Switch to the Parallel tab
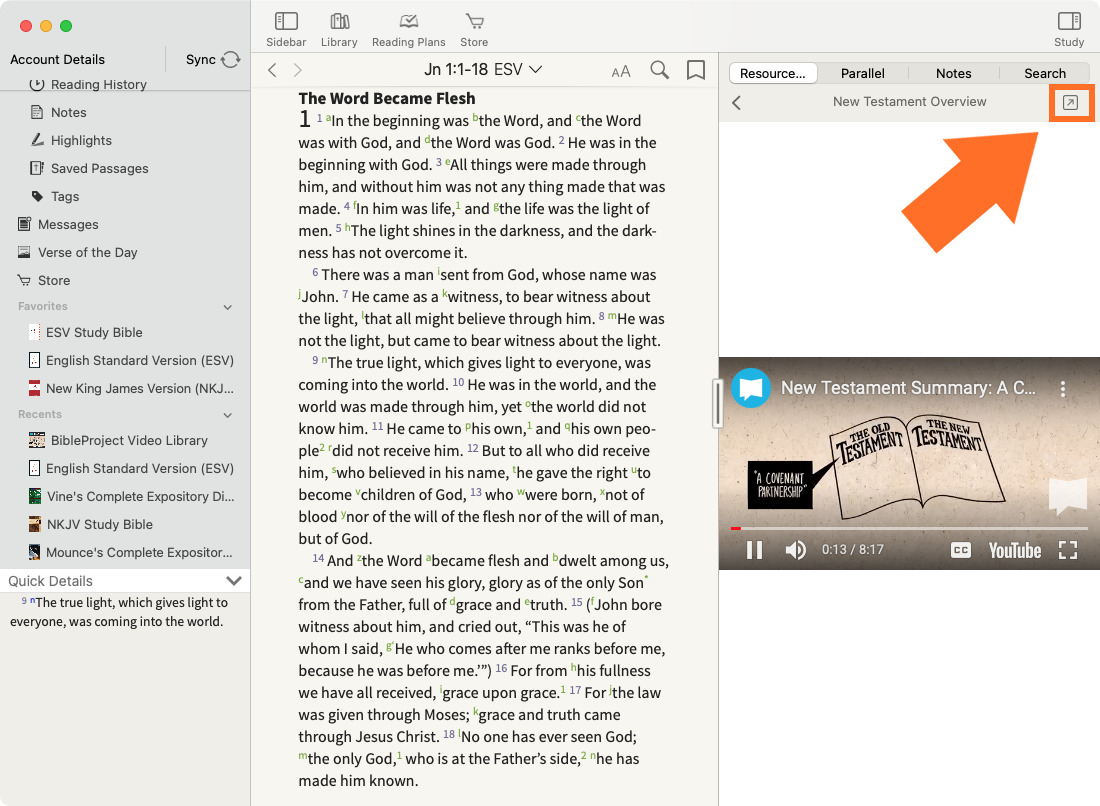This screenshot has height=806, width=1100. click(863, 74)
